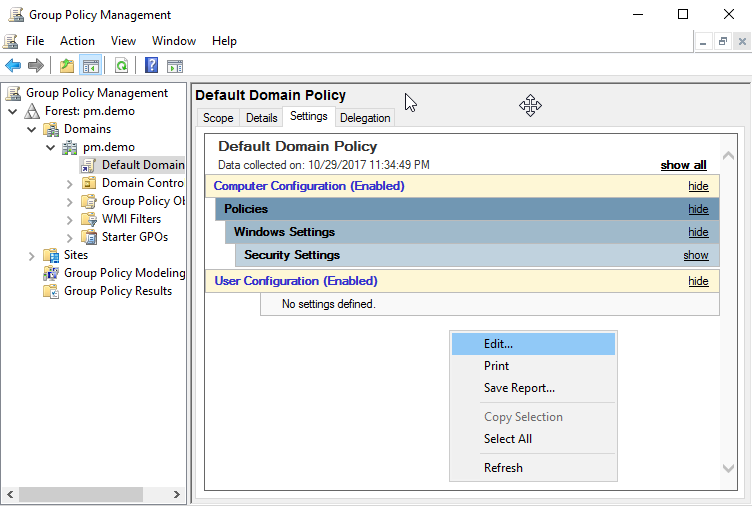This screenshot has width=752, height=506.
Task: Expand the Starter GPOs node
Action: (x=70, y=238)
